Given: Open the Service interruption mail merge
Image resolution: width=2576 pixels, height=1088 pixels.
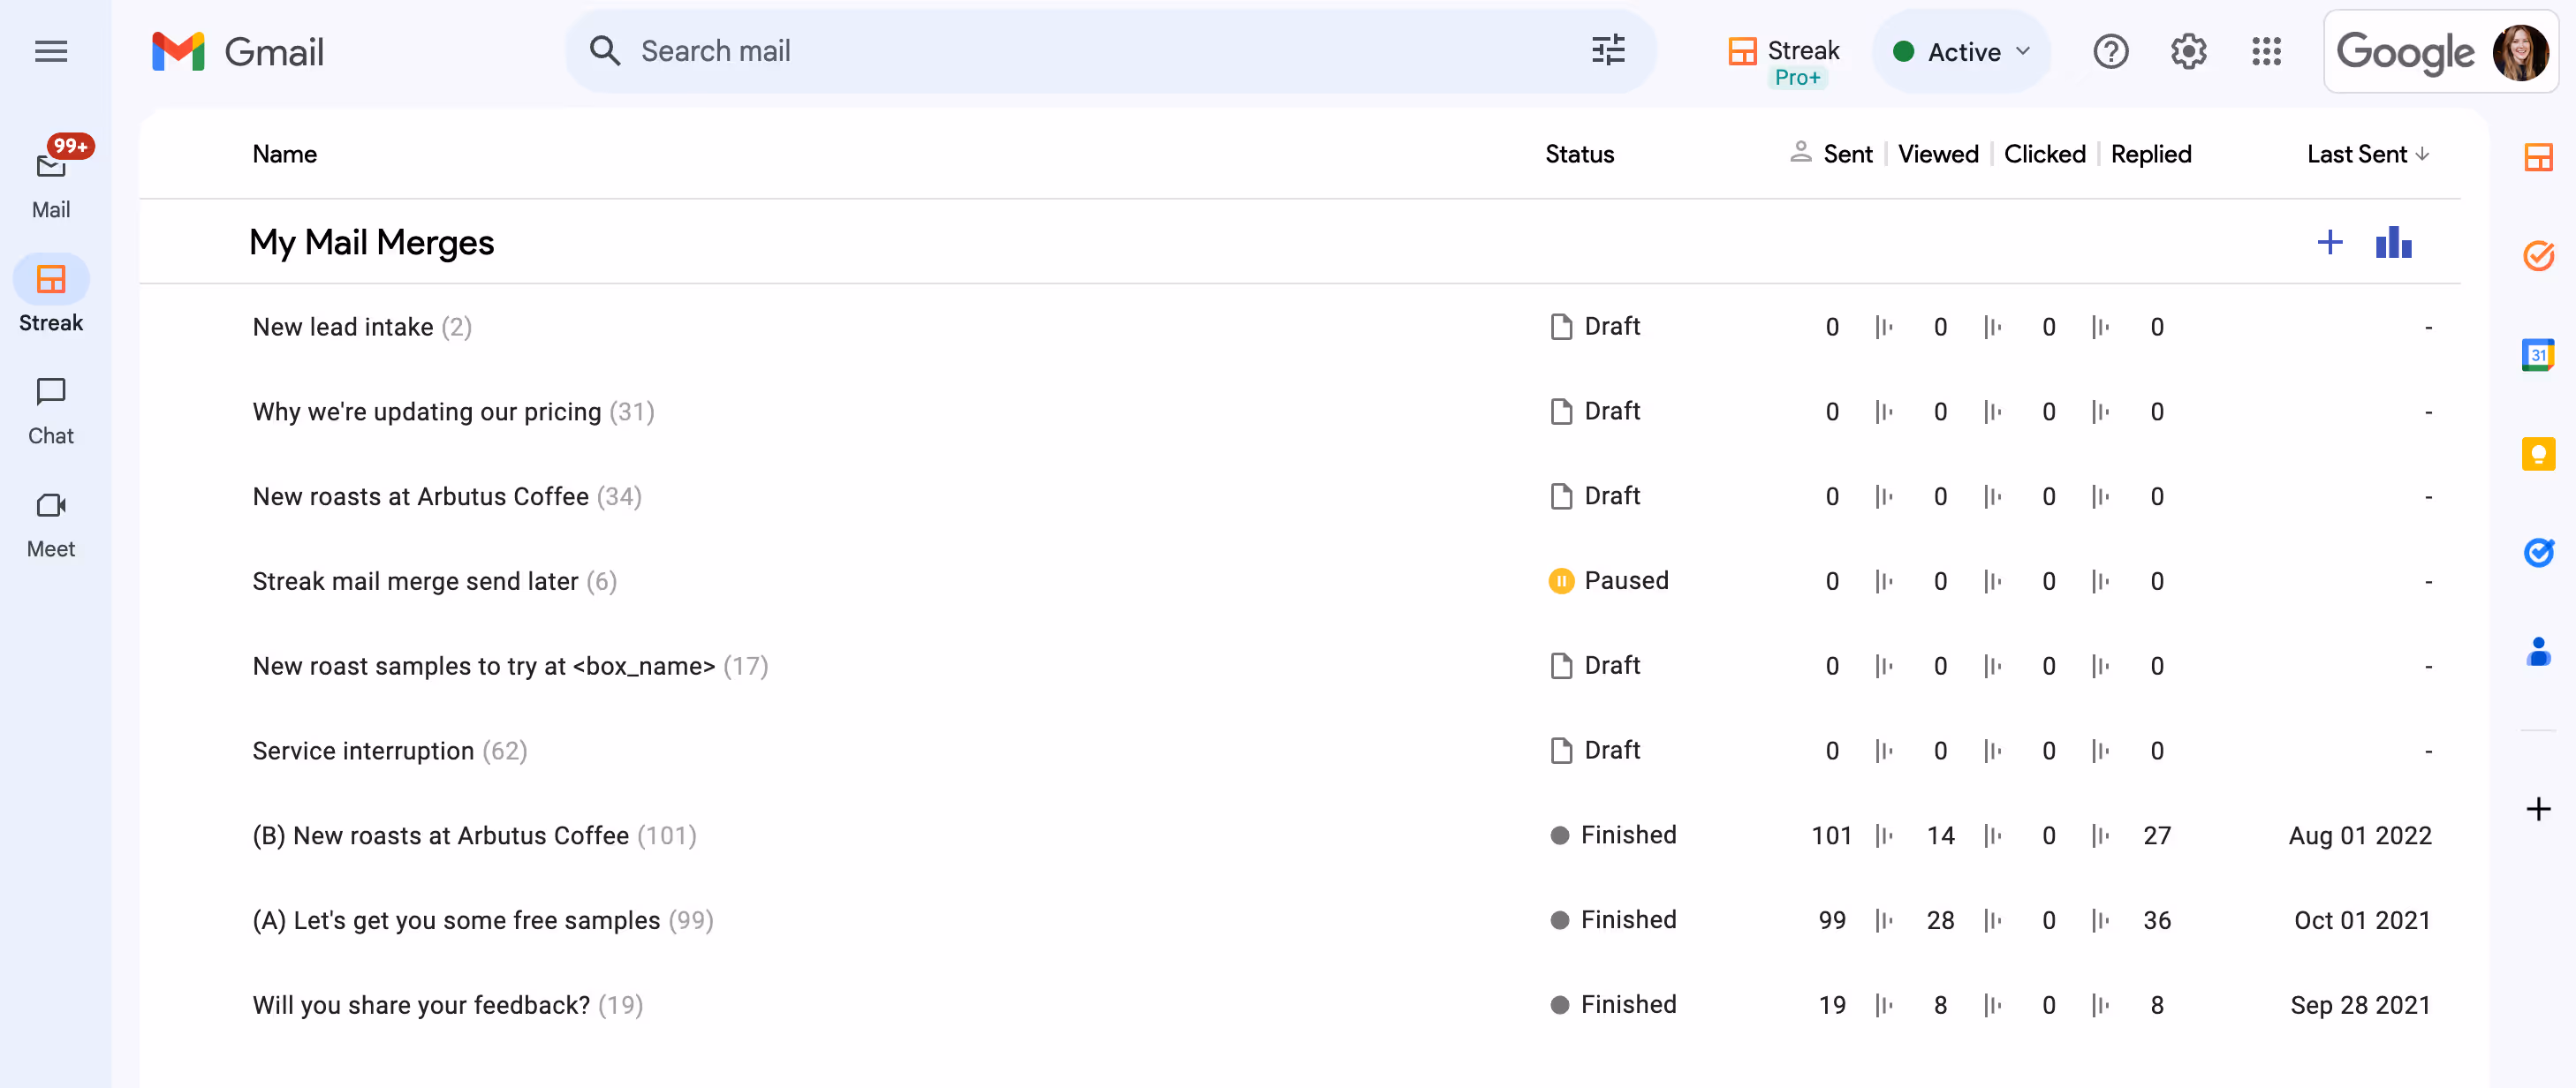Looking at the screenshot, I should click(x=363, y=751).
